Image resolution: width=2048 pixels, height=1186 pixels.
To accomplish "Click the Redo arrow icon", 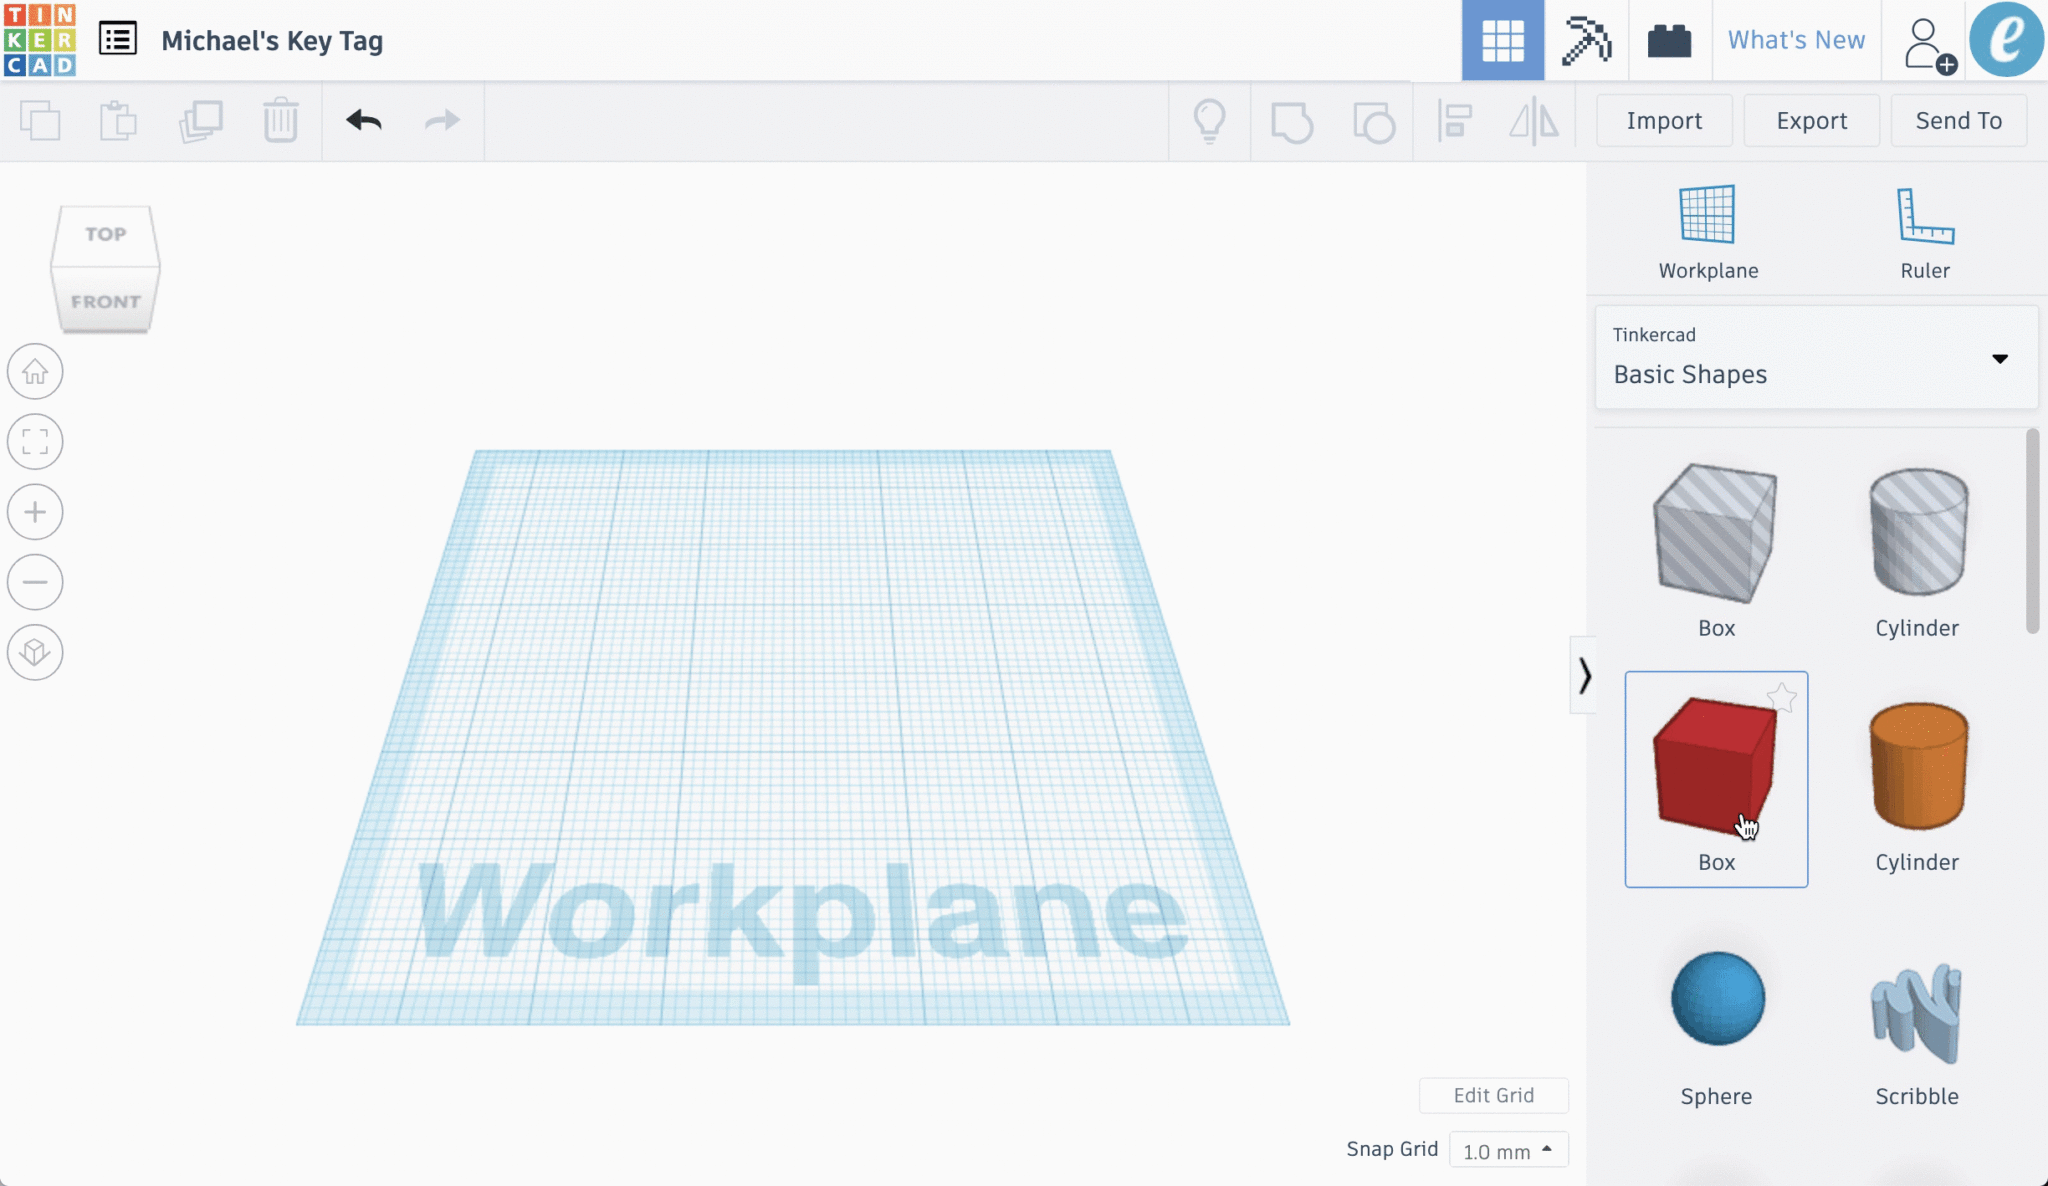I will (445, 119).
